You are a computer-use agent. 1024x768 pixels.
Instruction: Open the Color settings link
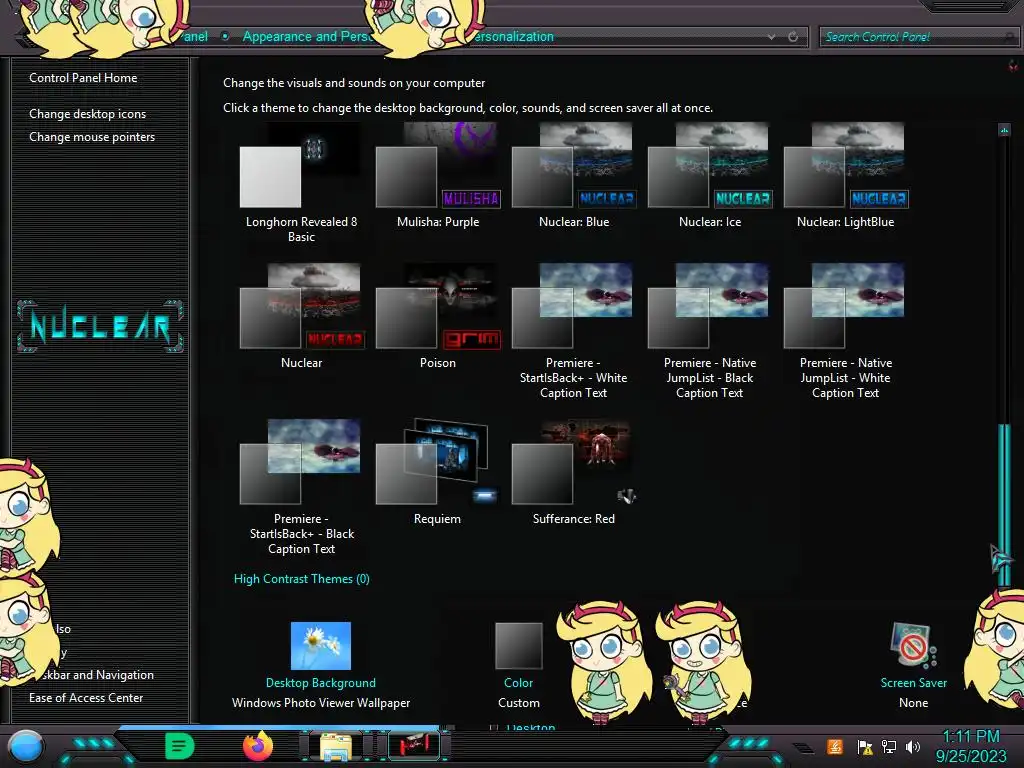pos(519,682)
